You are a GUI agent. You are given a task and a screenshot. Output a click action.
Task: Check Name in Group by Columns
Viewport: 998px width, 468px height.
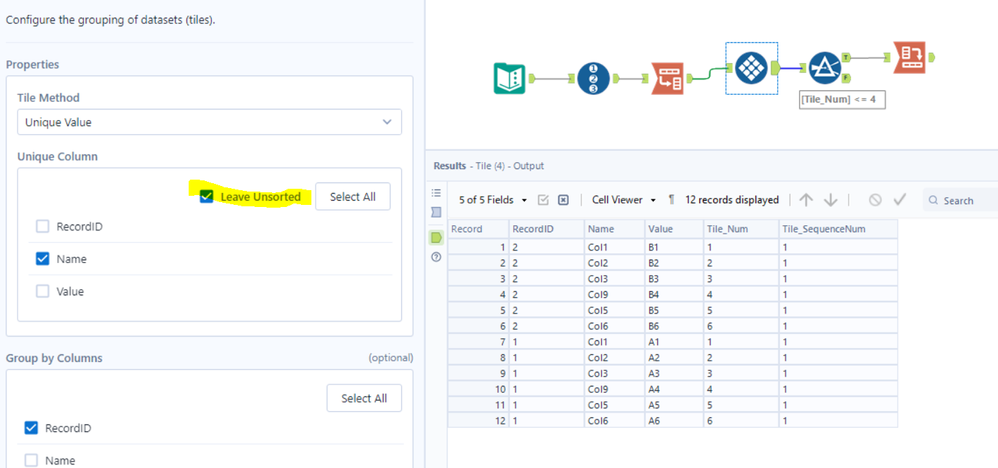tap(31, 460)
